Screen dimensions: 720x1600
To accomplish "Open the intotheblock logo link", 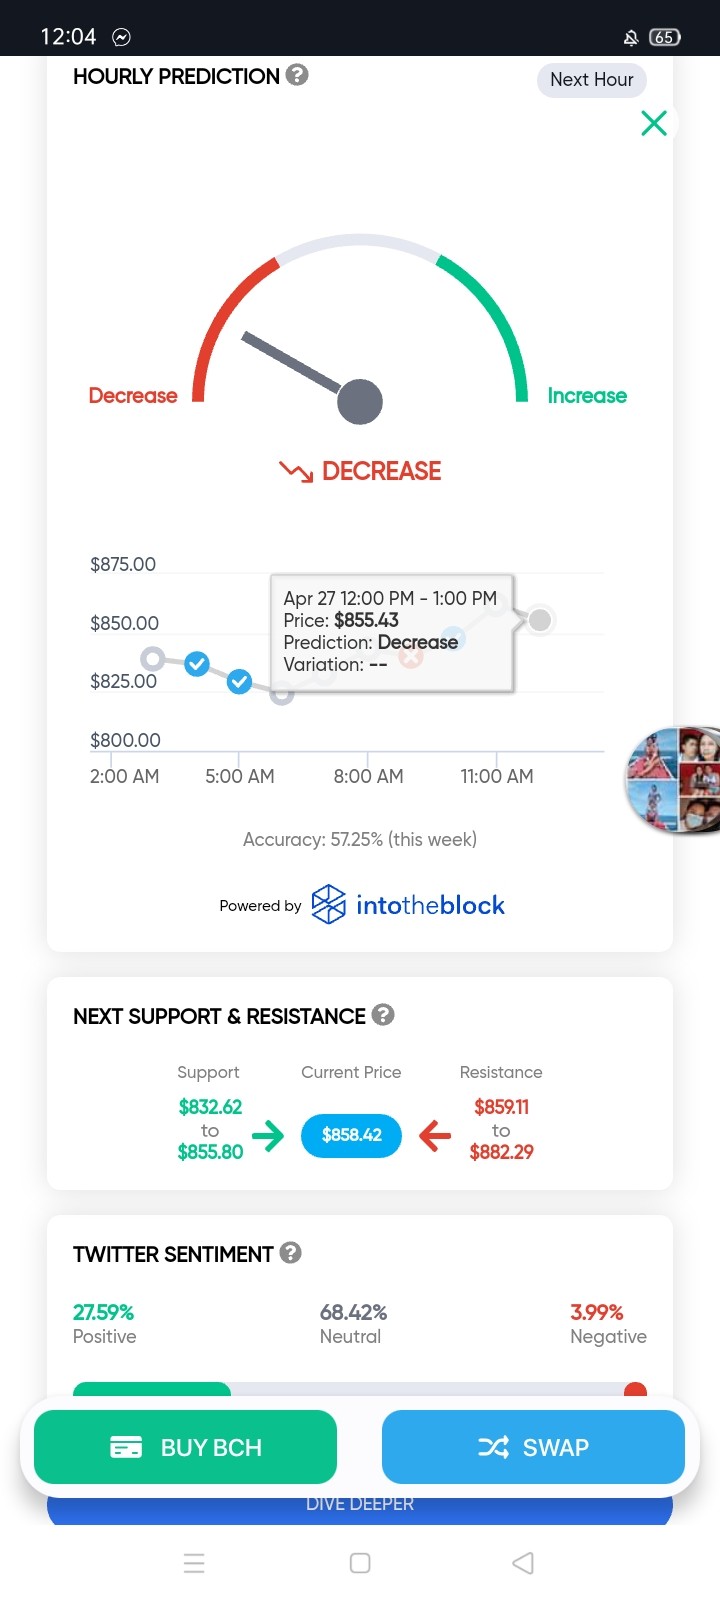I will click(x=408, y=905).
